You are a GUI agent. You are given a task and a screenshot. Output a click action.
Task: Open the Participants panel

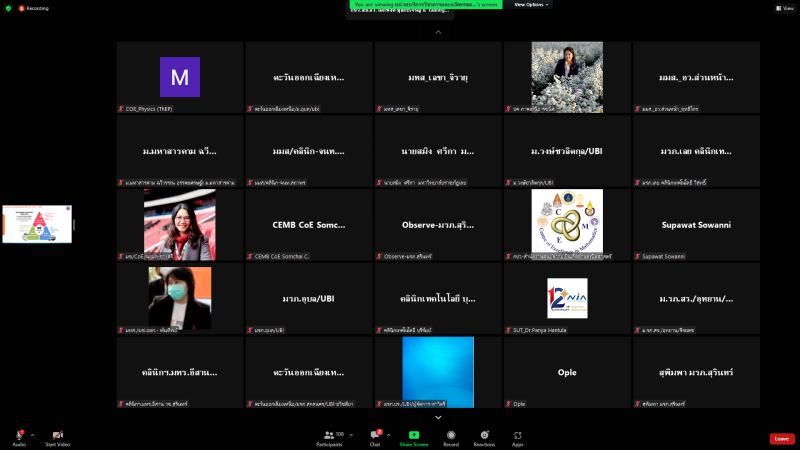click(x=328, y=437)
